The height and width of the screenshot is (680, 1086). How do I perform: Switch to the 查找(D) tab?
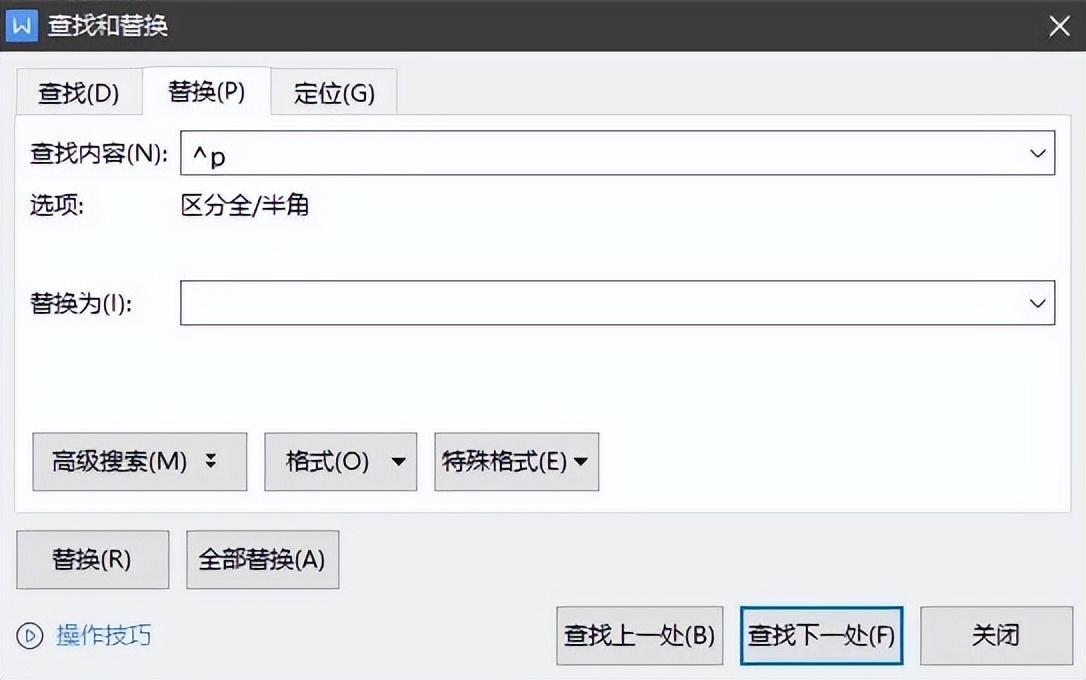[x=78, y=94]
